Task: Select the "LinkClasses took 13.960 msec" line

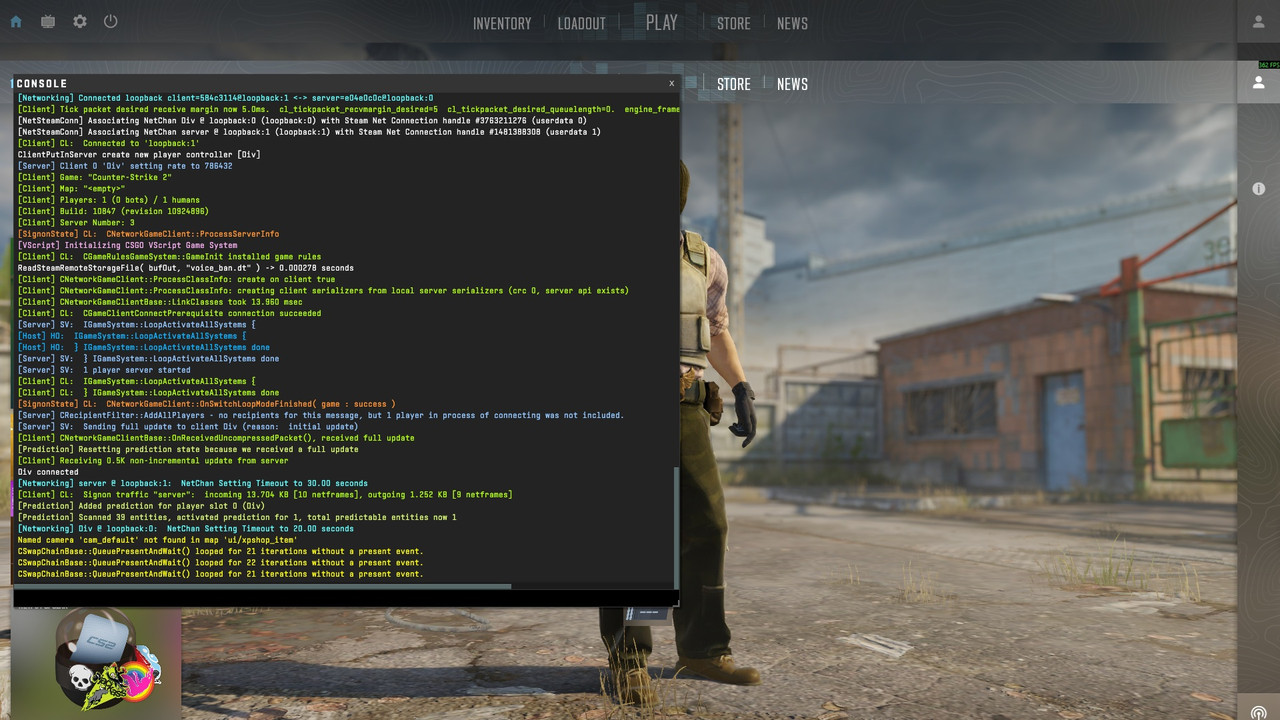Action: pos(158,302)
